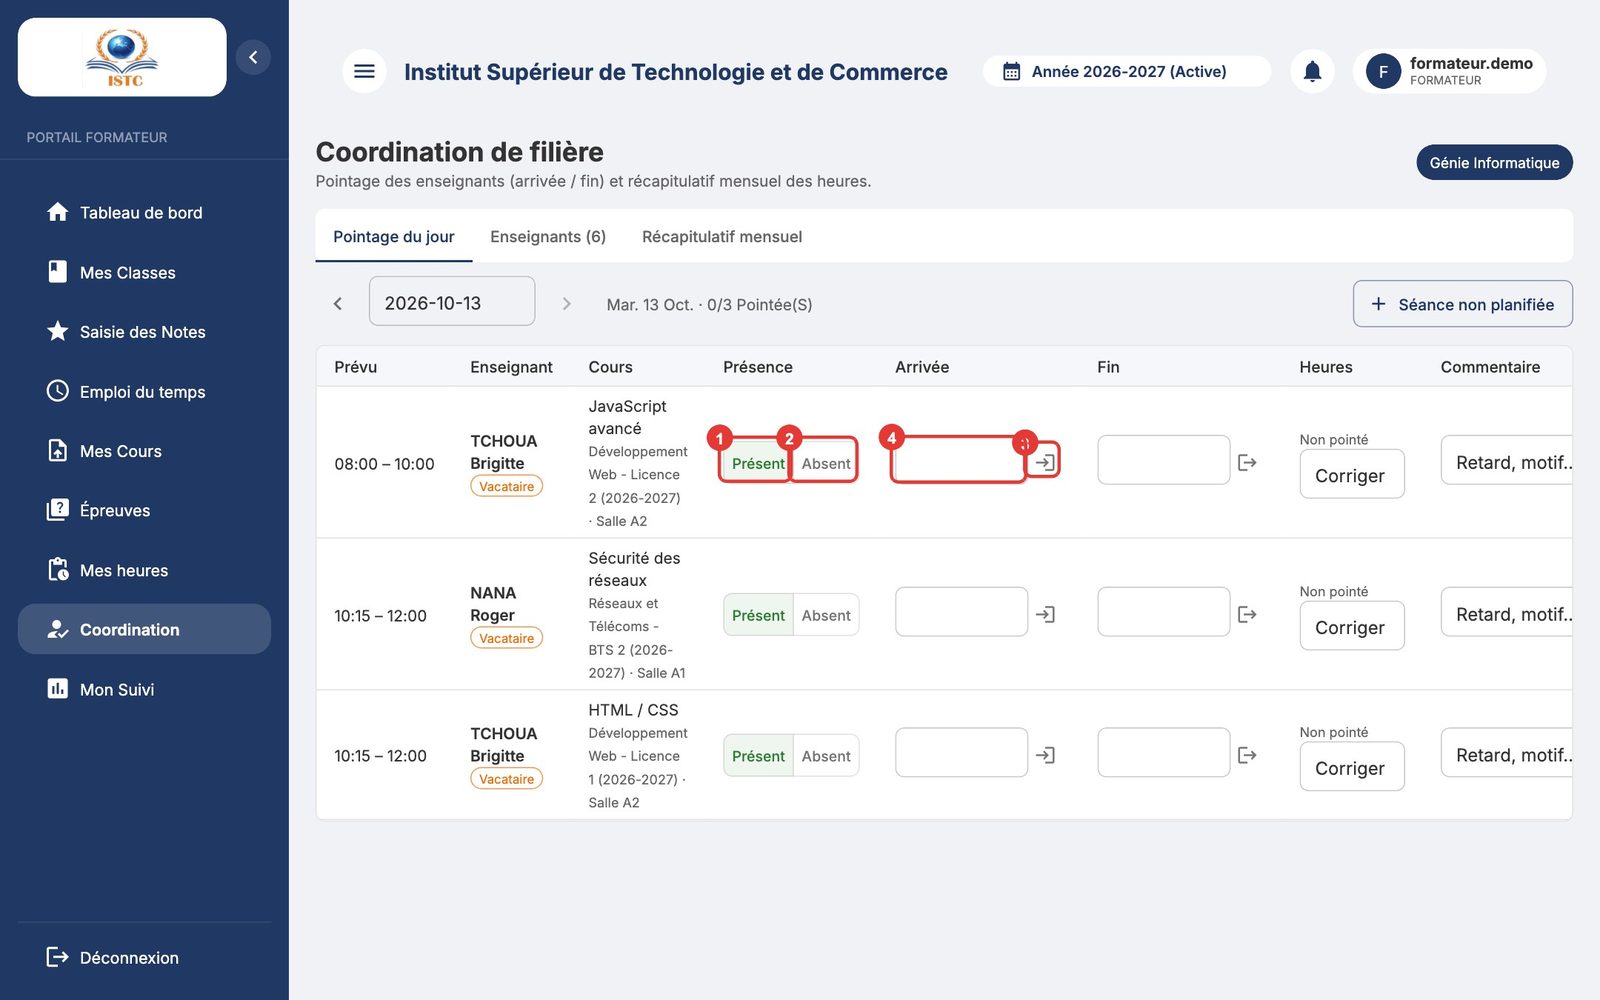Open Mon Suivi in the sidebar
The image size is (1600, 1000).
pyautogui.click(x=144, y=689)
